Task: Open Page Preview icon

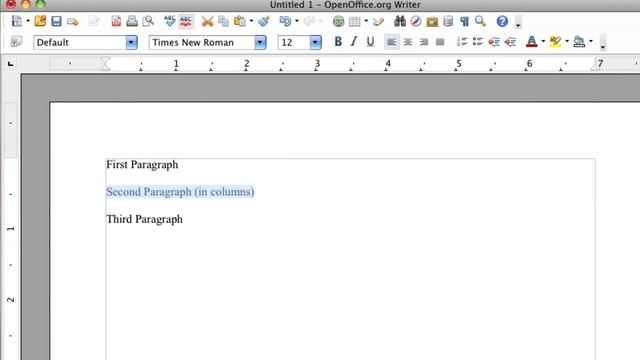Action: click(x=148, y=21)
